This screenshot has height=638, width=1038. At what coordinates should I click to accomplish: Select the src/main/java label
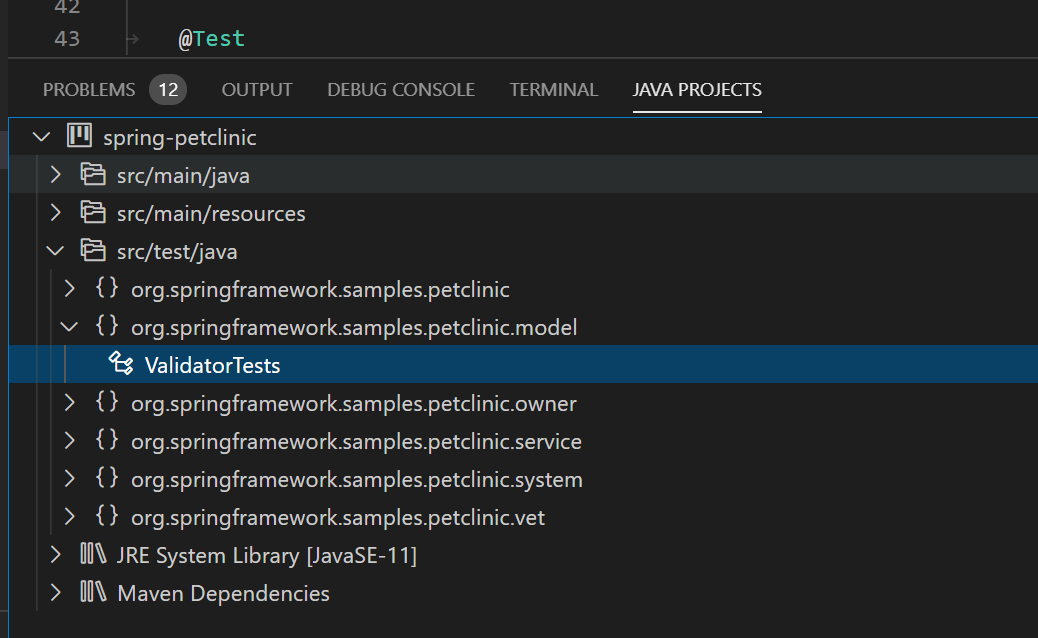pyautogui.click(x=183, y=175)
